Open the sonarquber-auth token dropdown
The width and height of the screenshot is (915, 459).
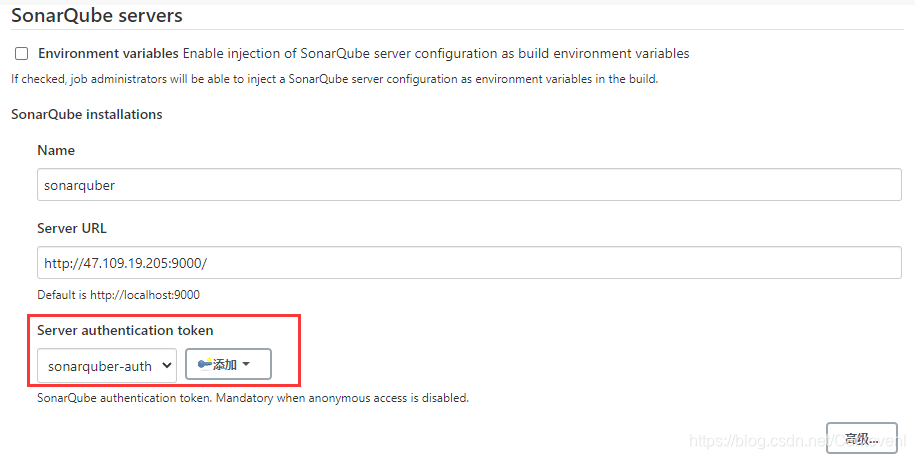click(x=107, y=366)
